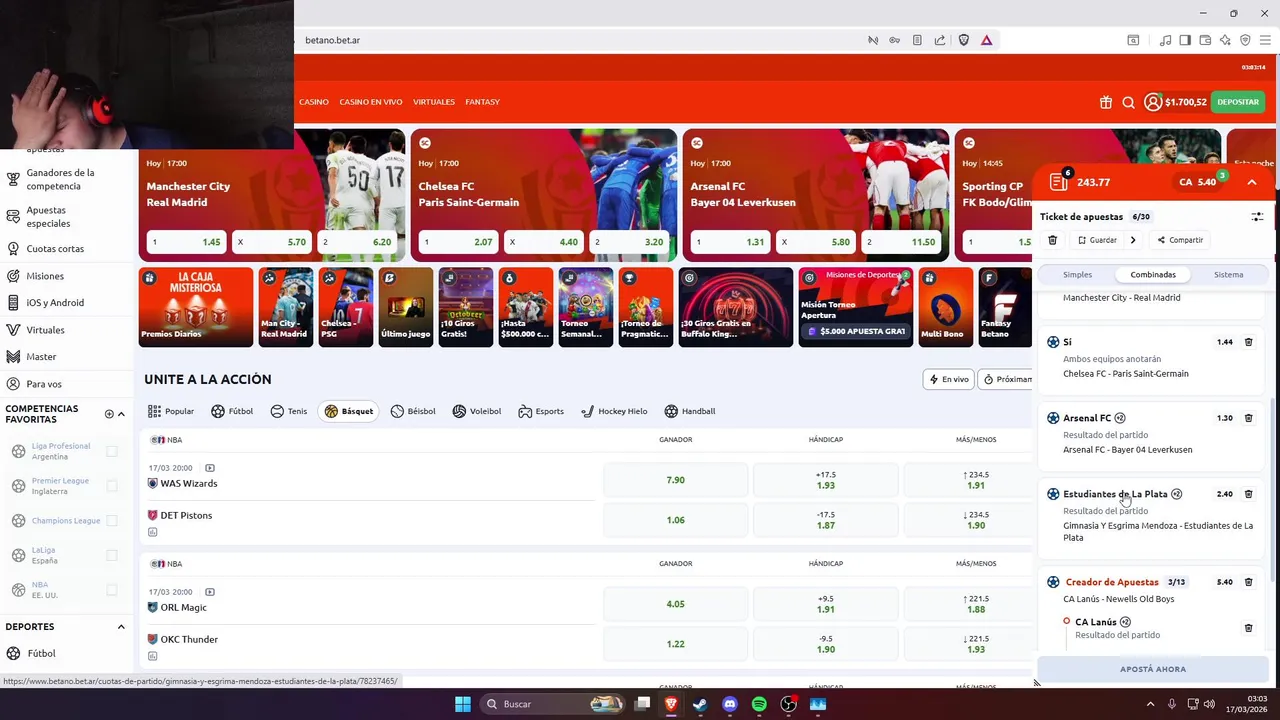Switch bet slip to Simples tab
This screenshot has height=720, width=1280.
pos(1077,274)
